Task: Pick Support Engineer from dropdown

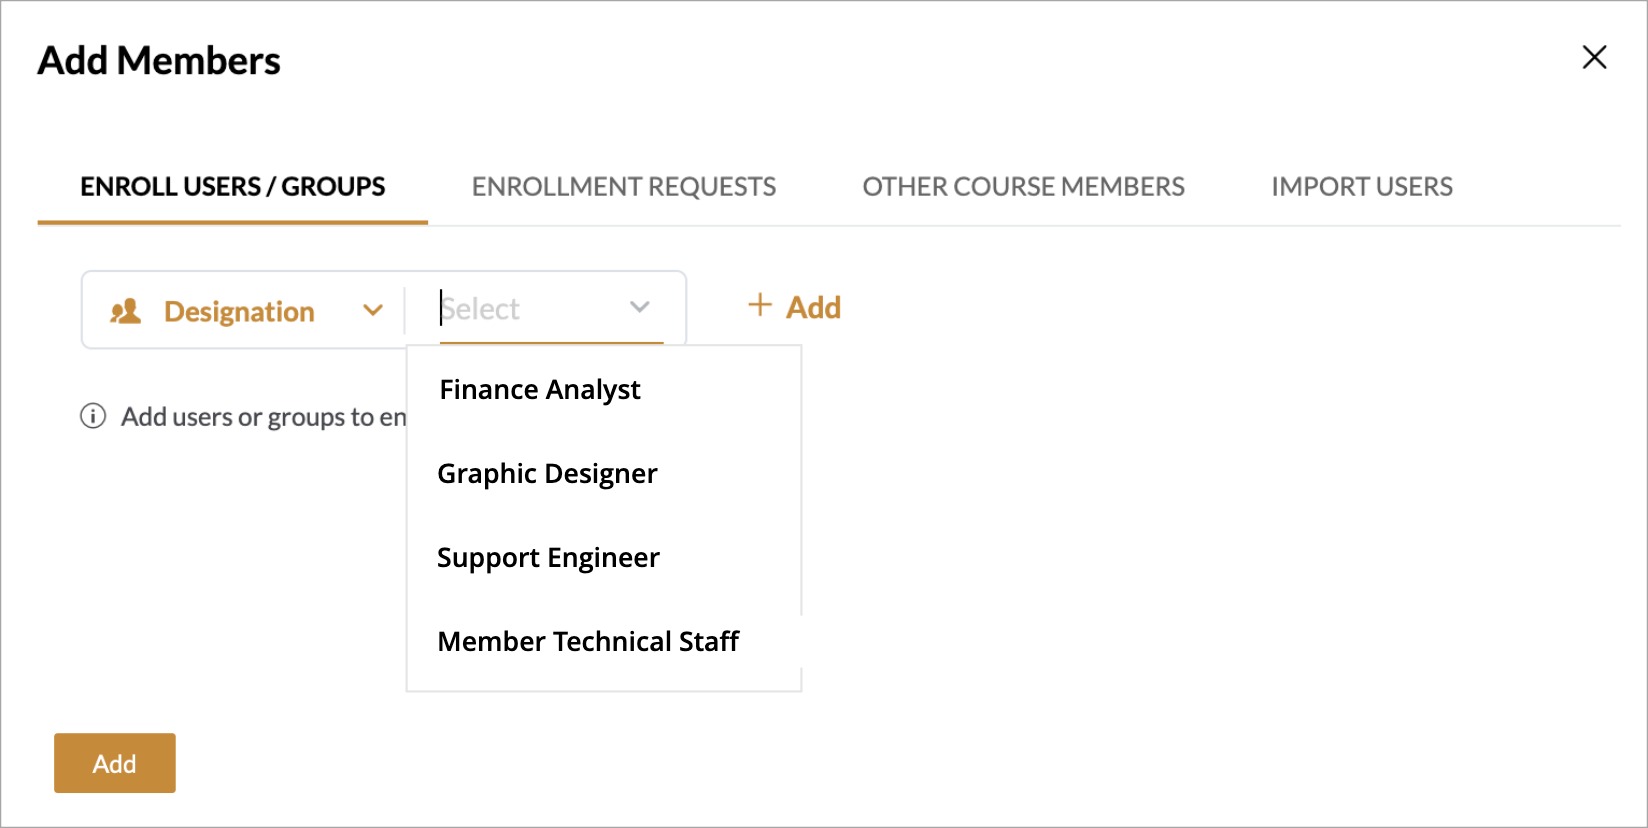Action: coord(548,557)
